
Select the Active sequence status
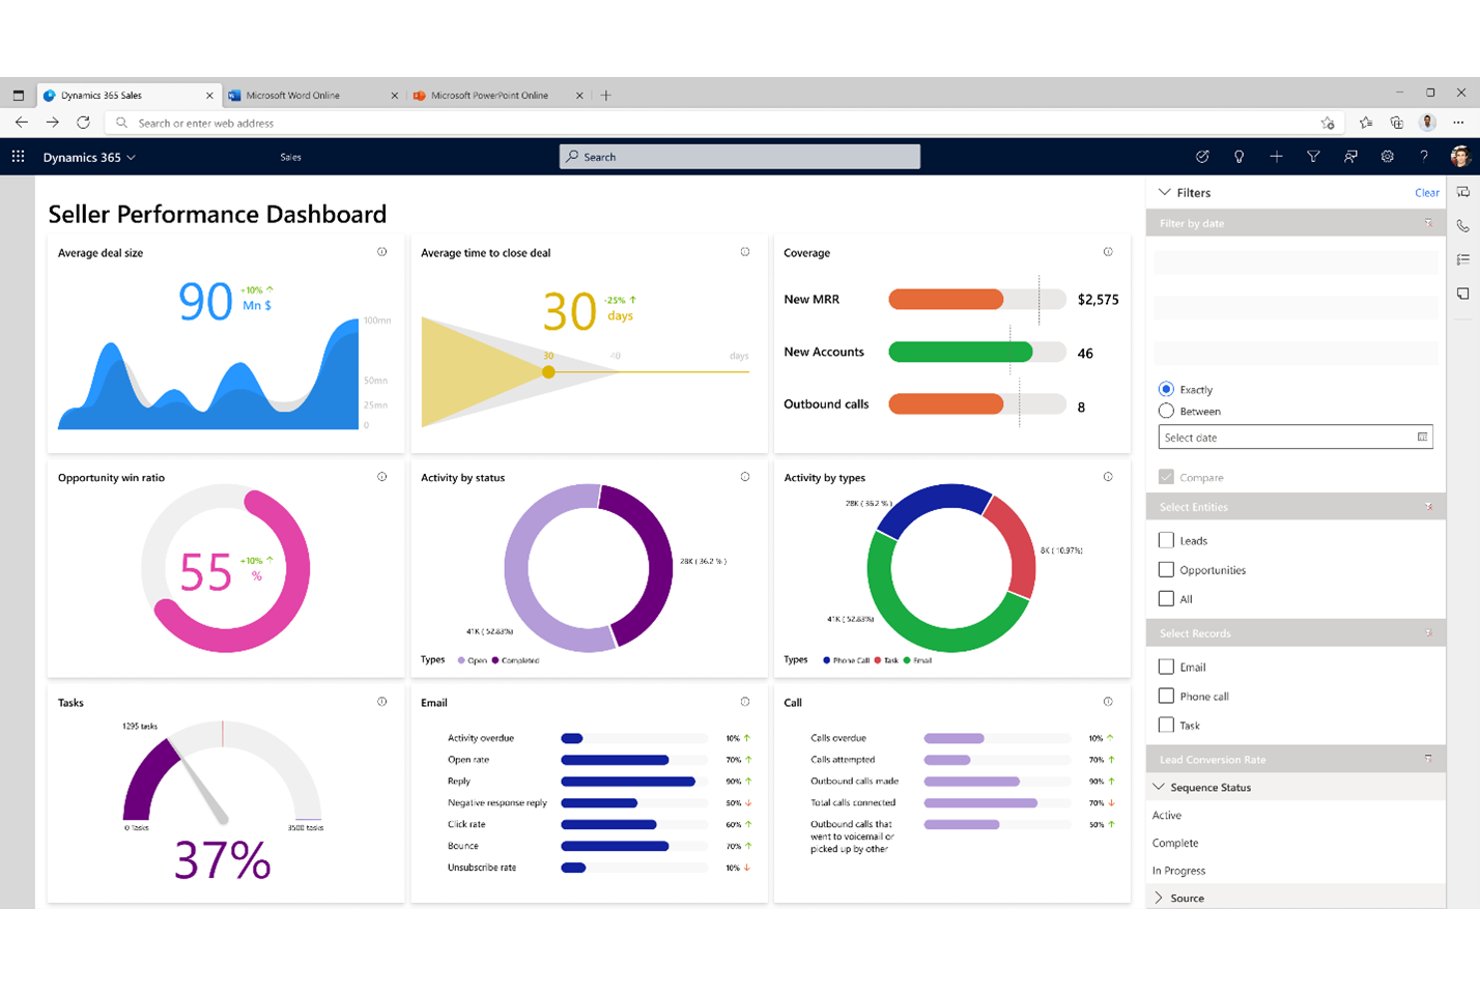1167,815
